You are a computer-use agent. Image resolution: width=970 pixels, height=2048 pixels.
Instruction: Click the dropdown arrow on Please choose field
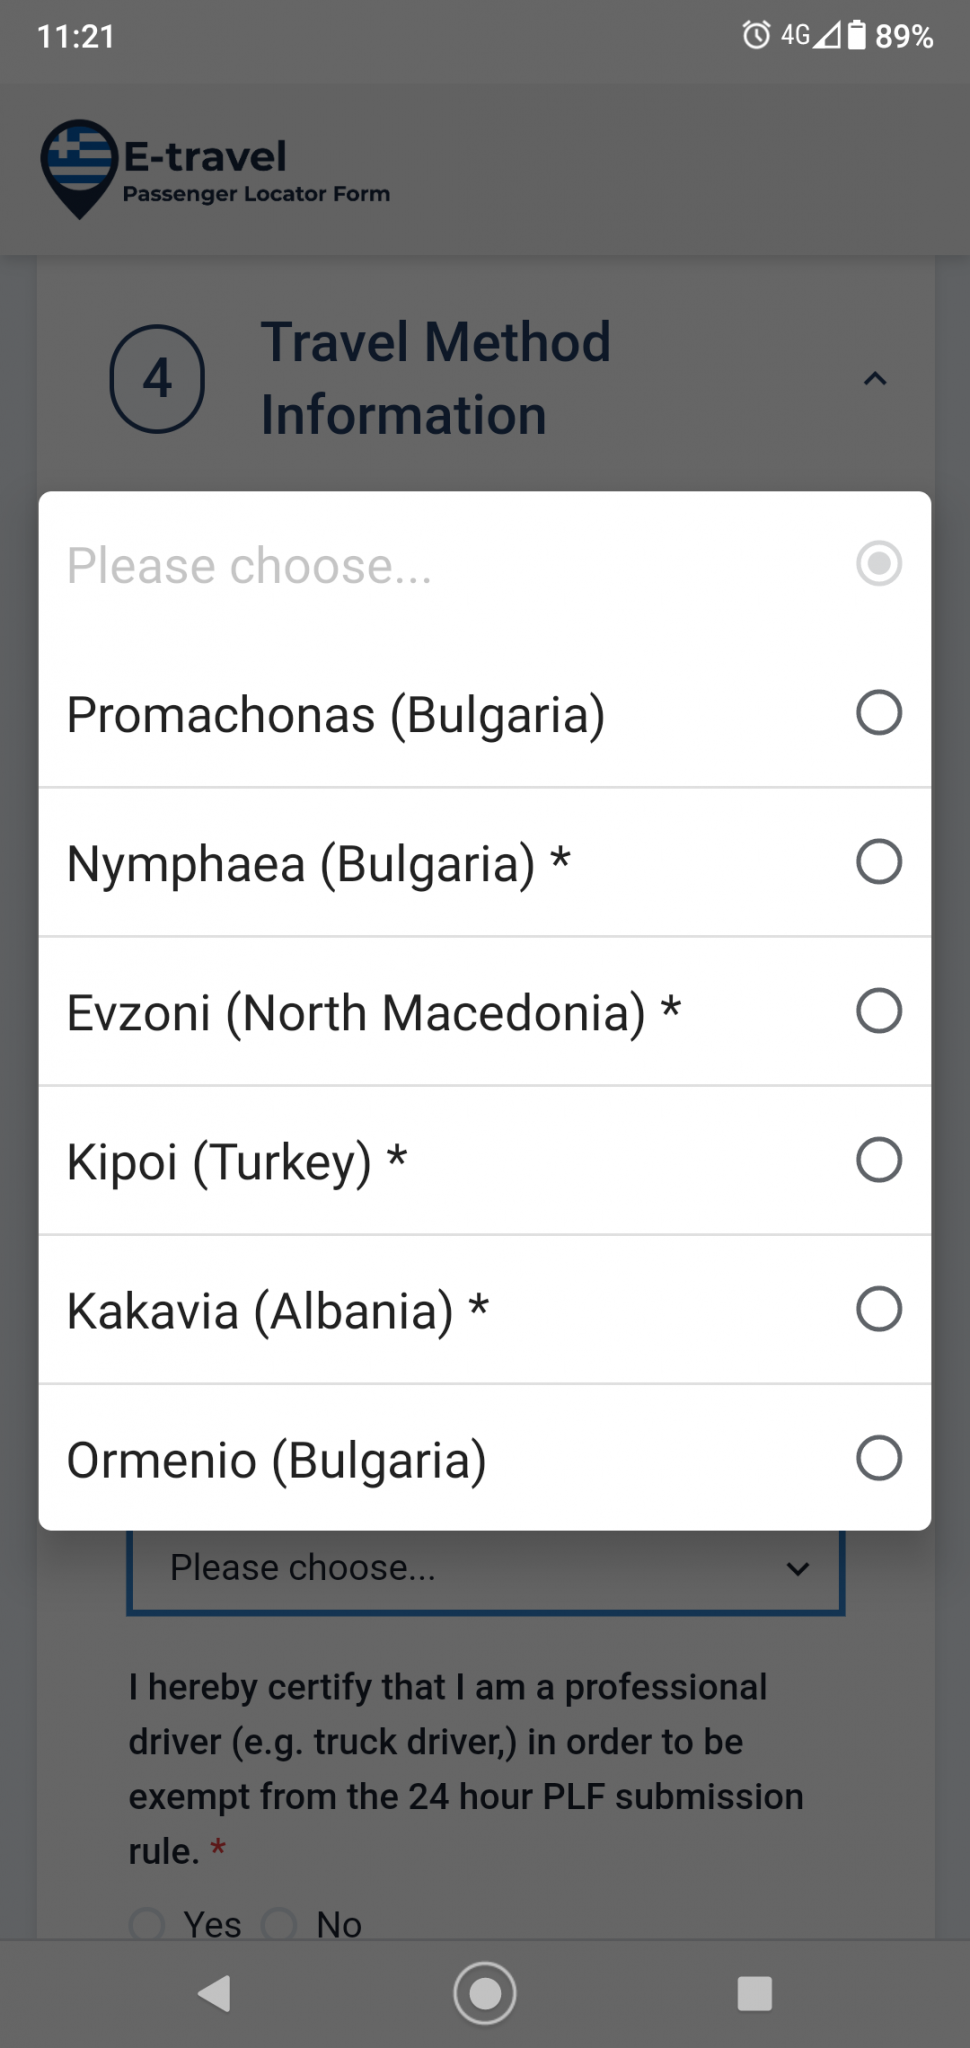[x=797, y=1568]
